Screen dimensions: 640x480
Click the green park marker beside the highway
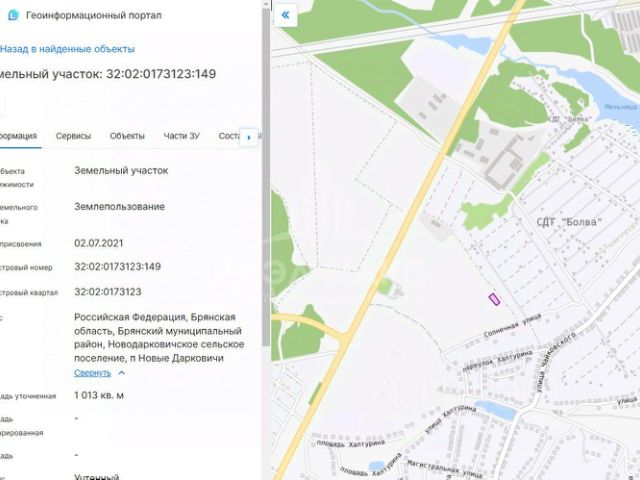click(385, 286)
